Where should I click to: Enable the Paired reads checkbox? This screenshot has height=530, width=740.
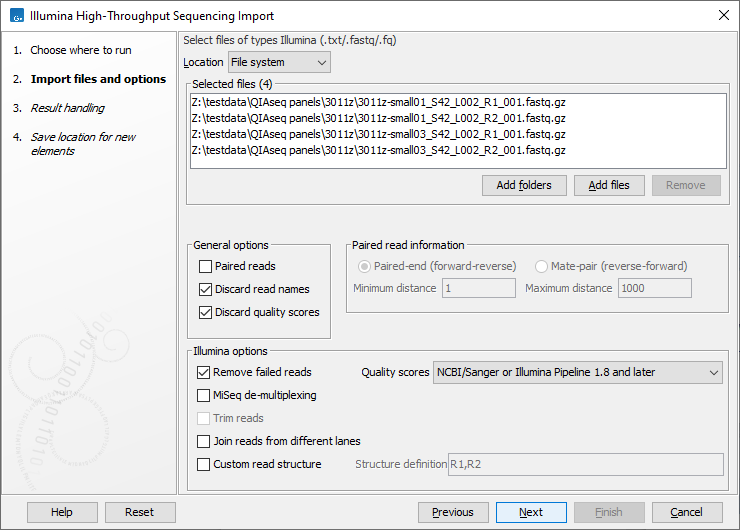206,267
